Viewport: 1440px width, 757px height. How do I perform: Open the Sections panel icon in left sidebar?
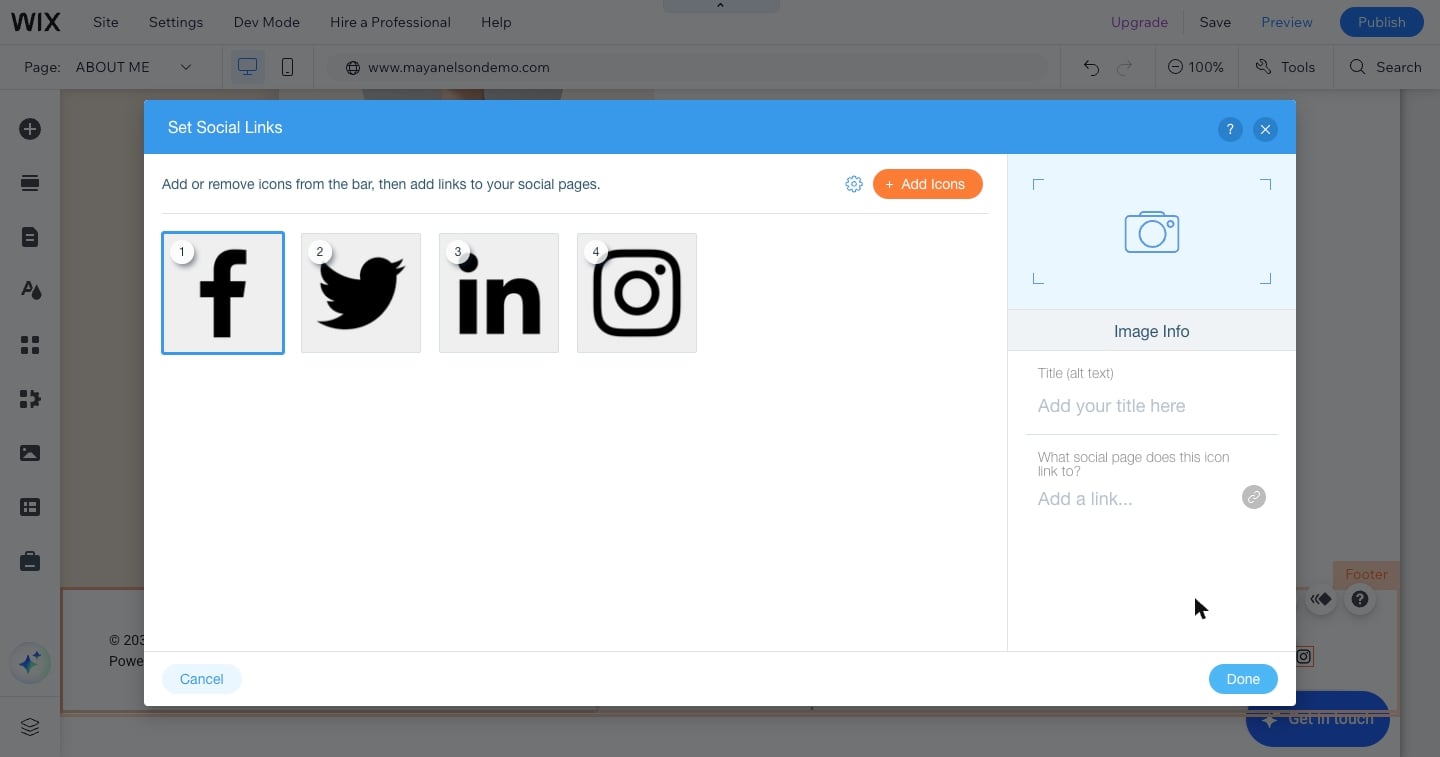[30, 183]
